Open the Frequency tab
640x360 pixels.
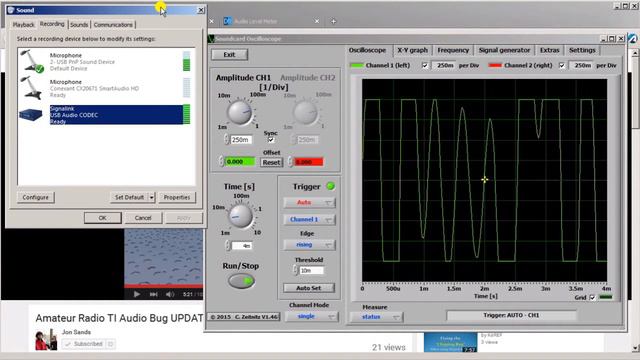[x=453, y=50]
